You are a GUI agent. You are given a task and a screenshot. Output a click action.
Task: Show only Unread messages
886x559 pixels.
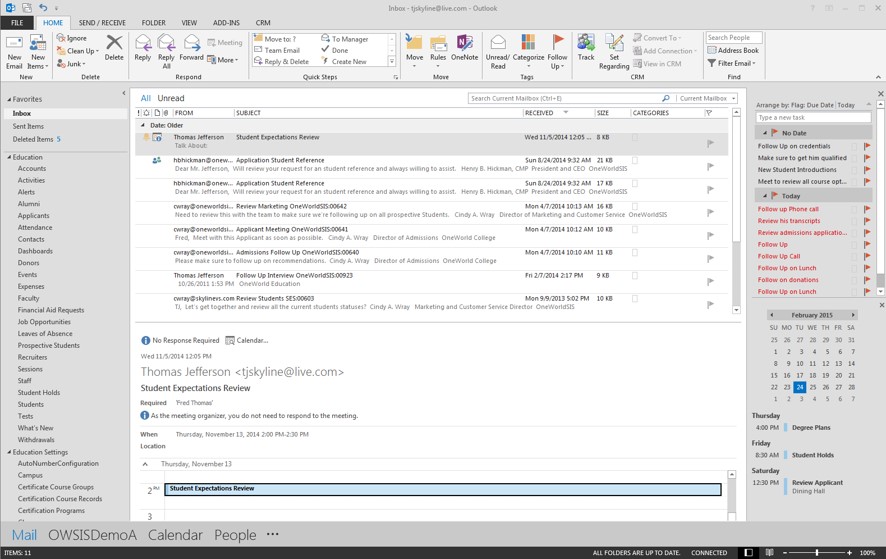click(x=171, y=98)
